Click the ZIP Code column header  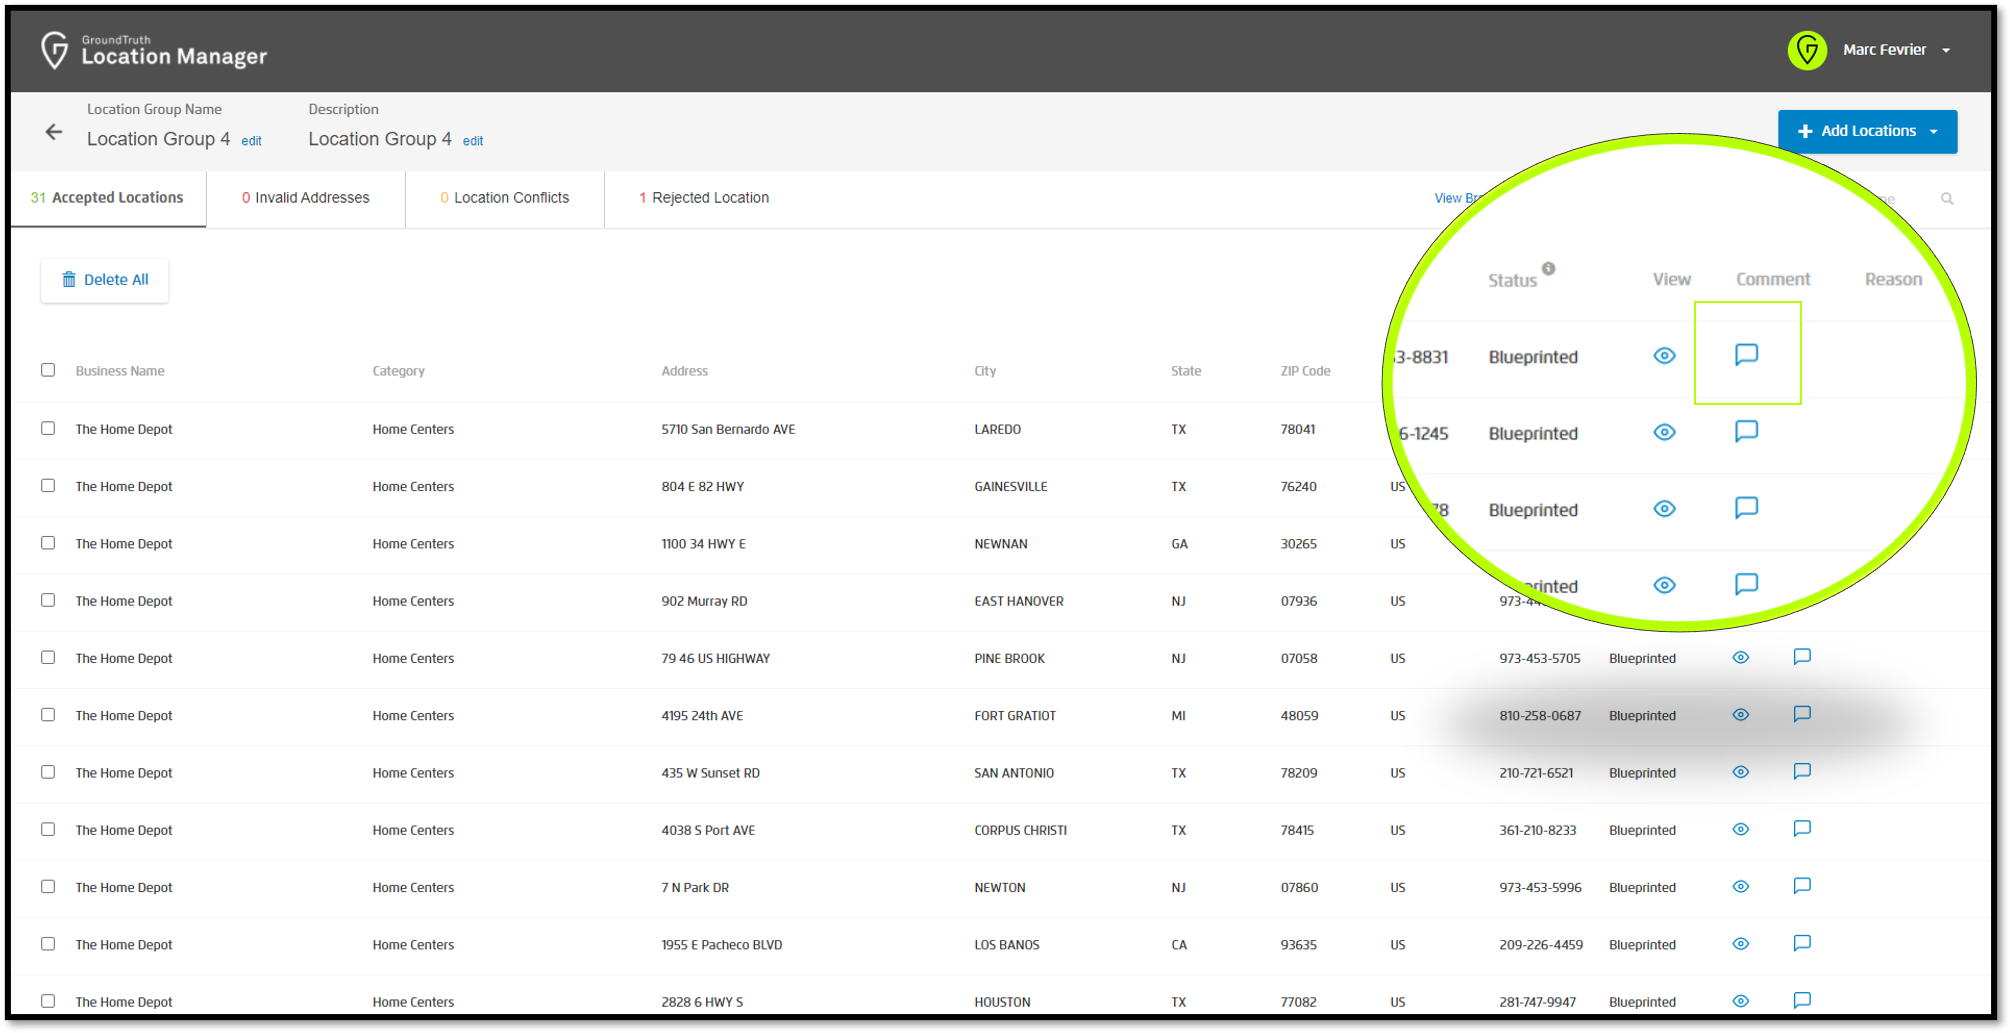tap(1306, 371)
